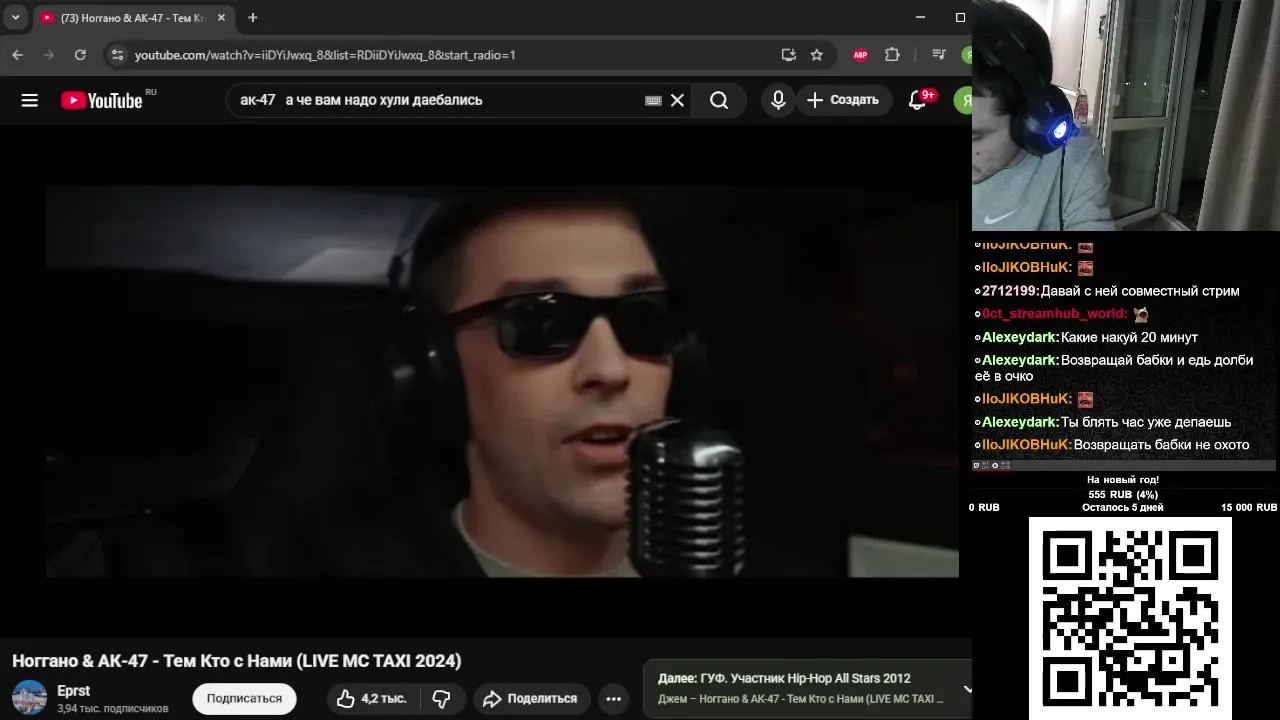Click IloJIKOBHuK's 'Возвращать бабки не охото' message

click(1161, 444)
